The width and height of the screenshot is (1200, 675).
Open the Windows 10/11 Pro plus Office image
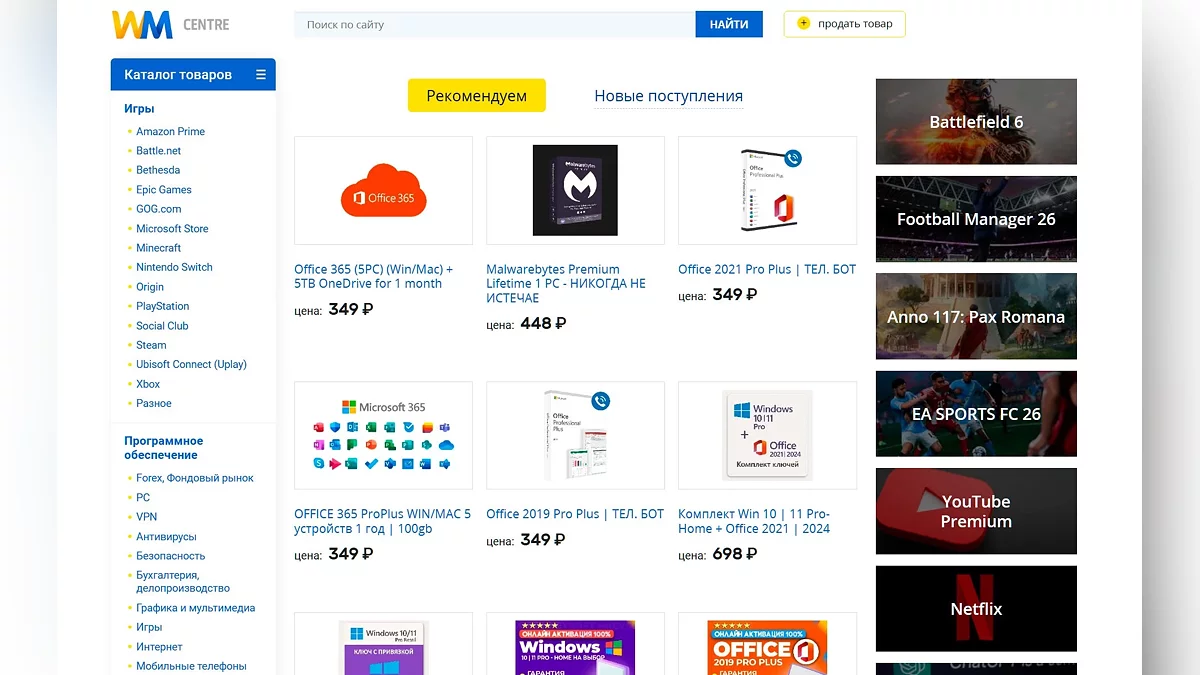767,435
